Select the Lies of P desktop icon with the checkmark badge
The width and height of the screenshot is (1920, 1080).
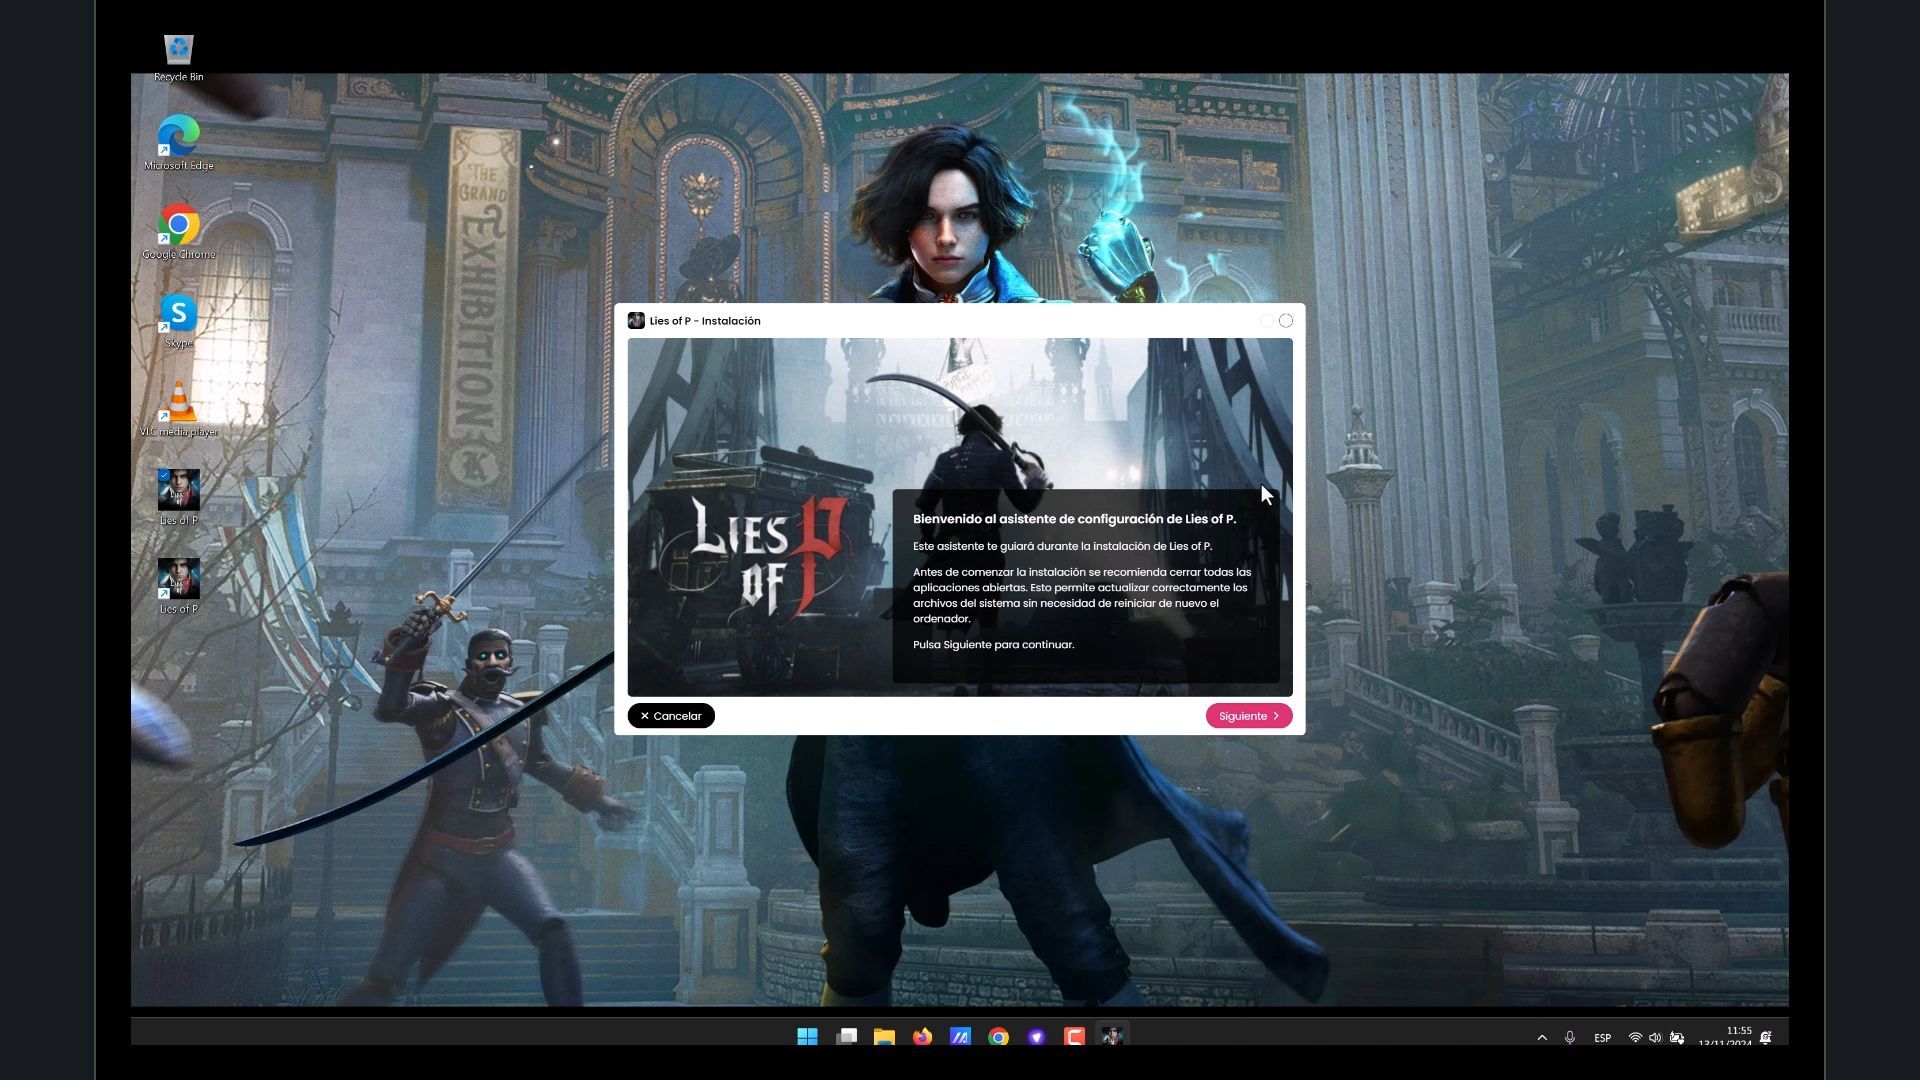[x=179, y=497]
